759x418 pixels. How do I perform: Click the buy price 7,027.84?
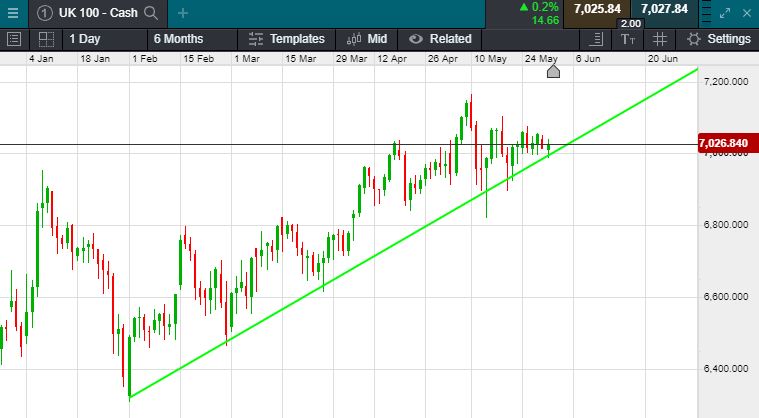point(664,9)
